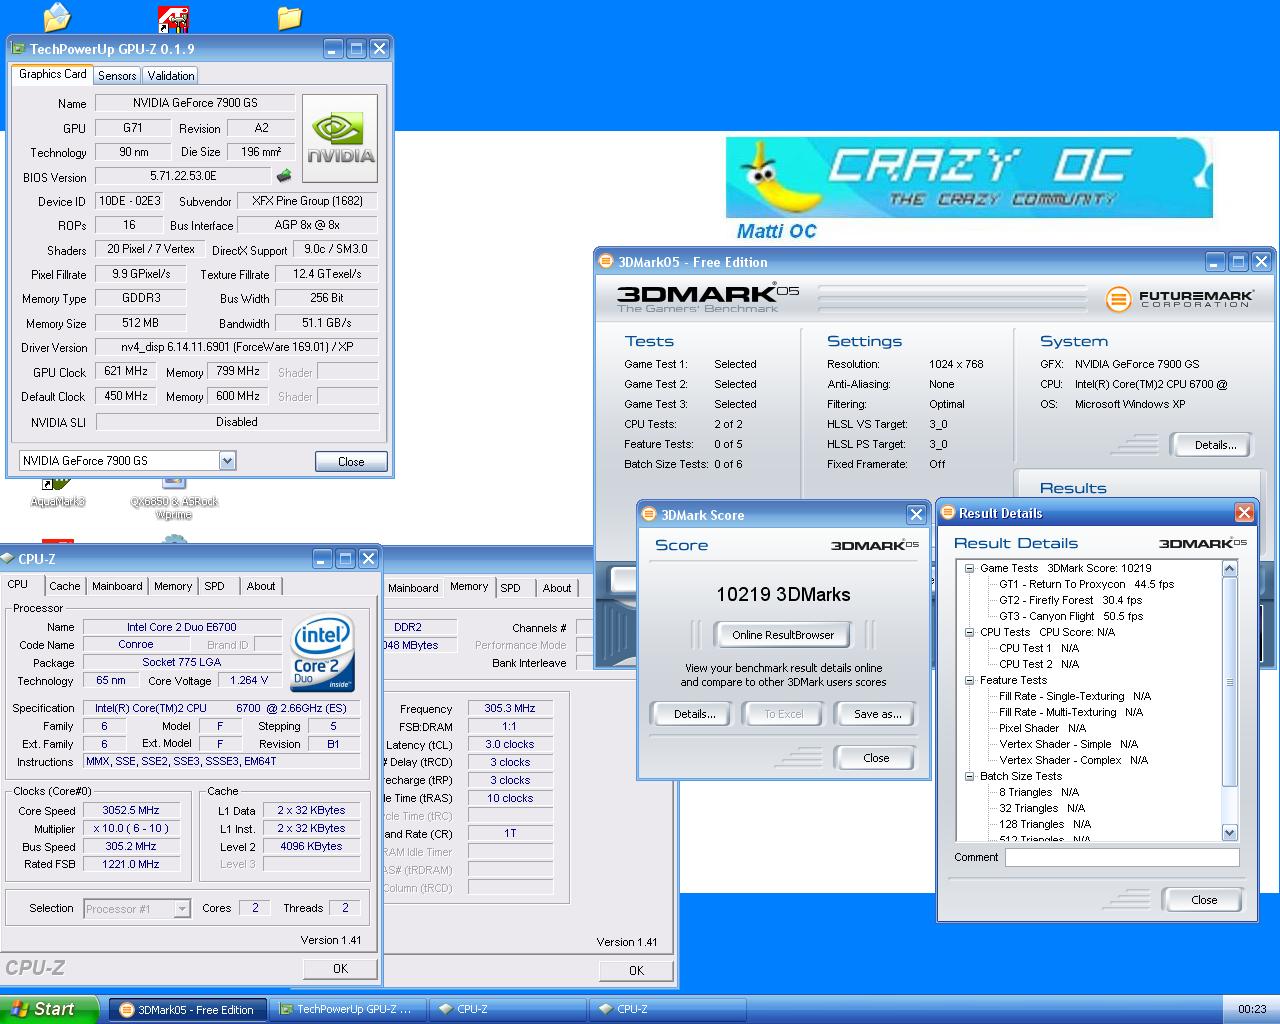The image size is (1280, 1024).
Task: Open the SPD tab in front CPU-Z
Action: (215, 586)
